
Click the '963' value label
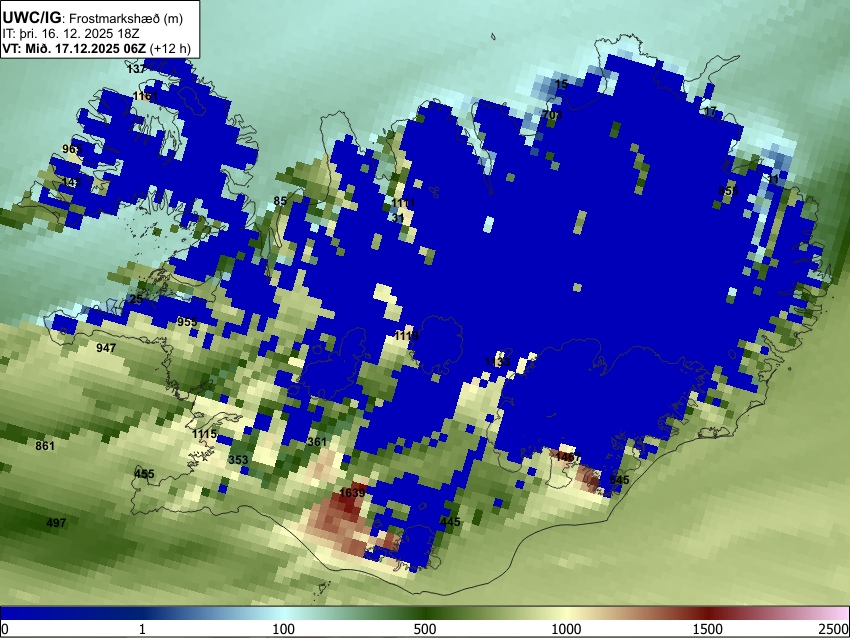coord(72,149)
